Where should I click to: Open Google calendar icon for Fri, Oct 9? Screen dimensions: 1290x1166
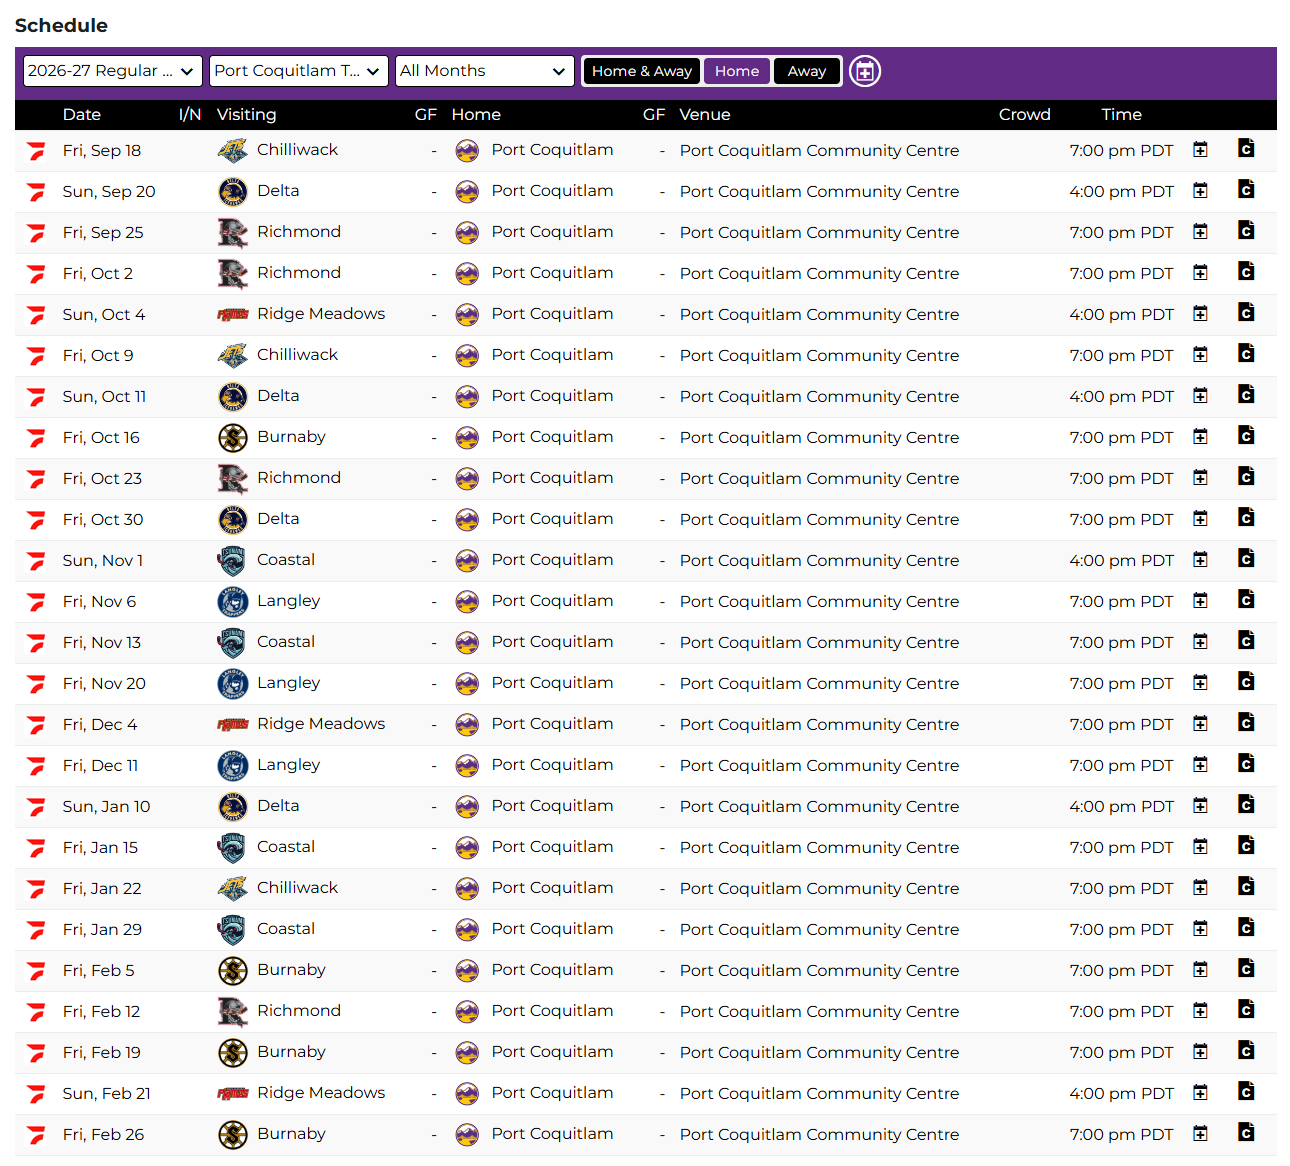click(1246, 353)
